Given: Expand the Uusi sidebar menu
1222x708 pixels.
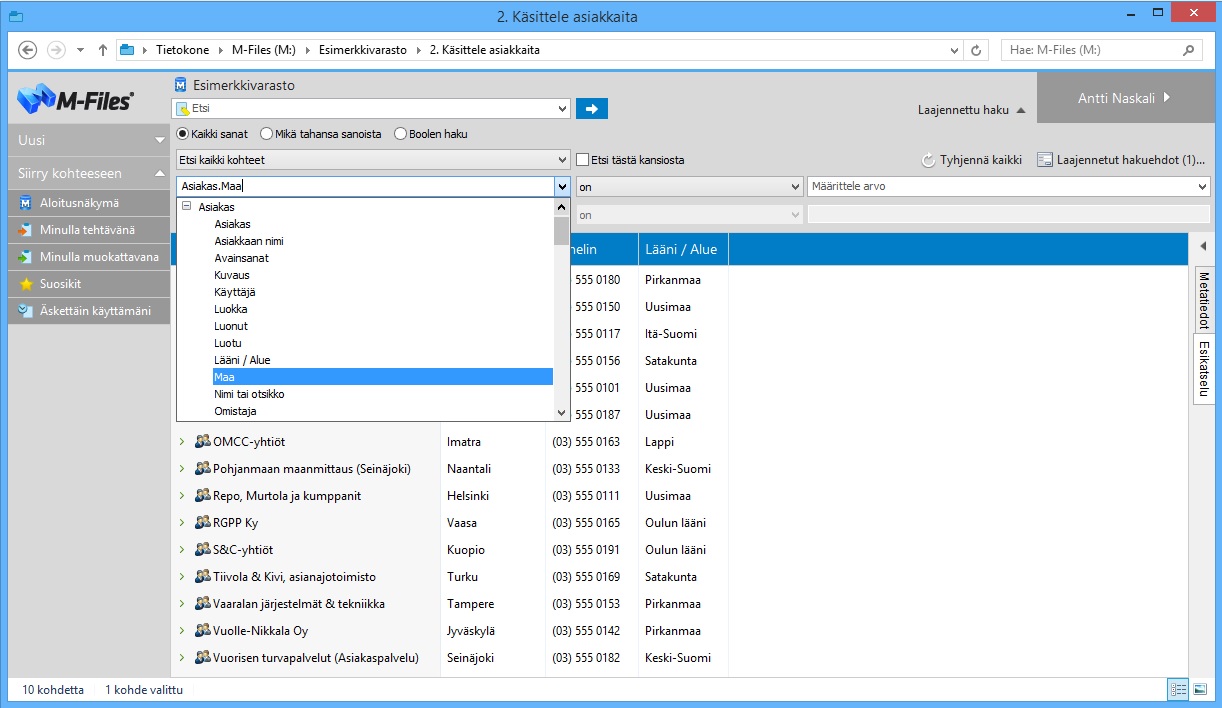Looking at the screenshot, I should pos(87,140).
